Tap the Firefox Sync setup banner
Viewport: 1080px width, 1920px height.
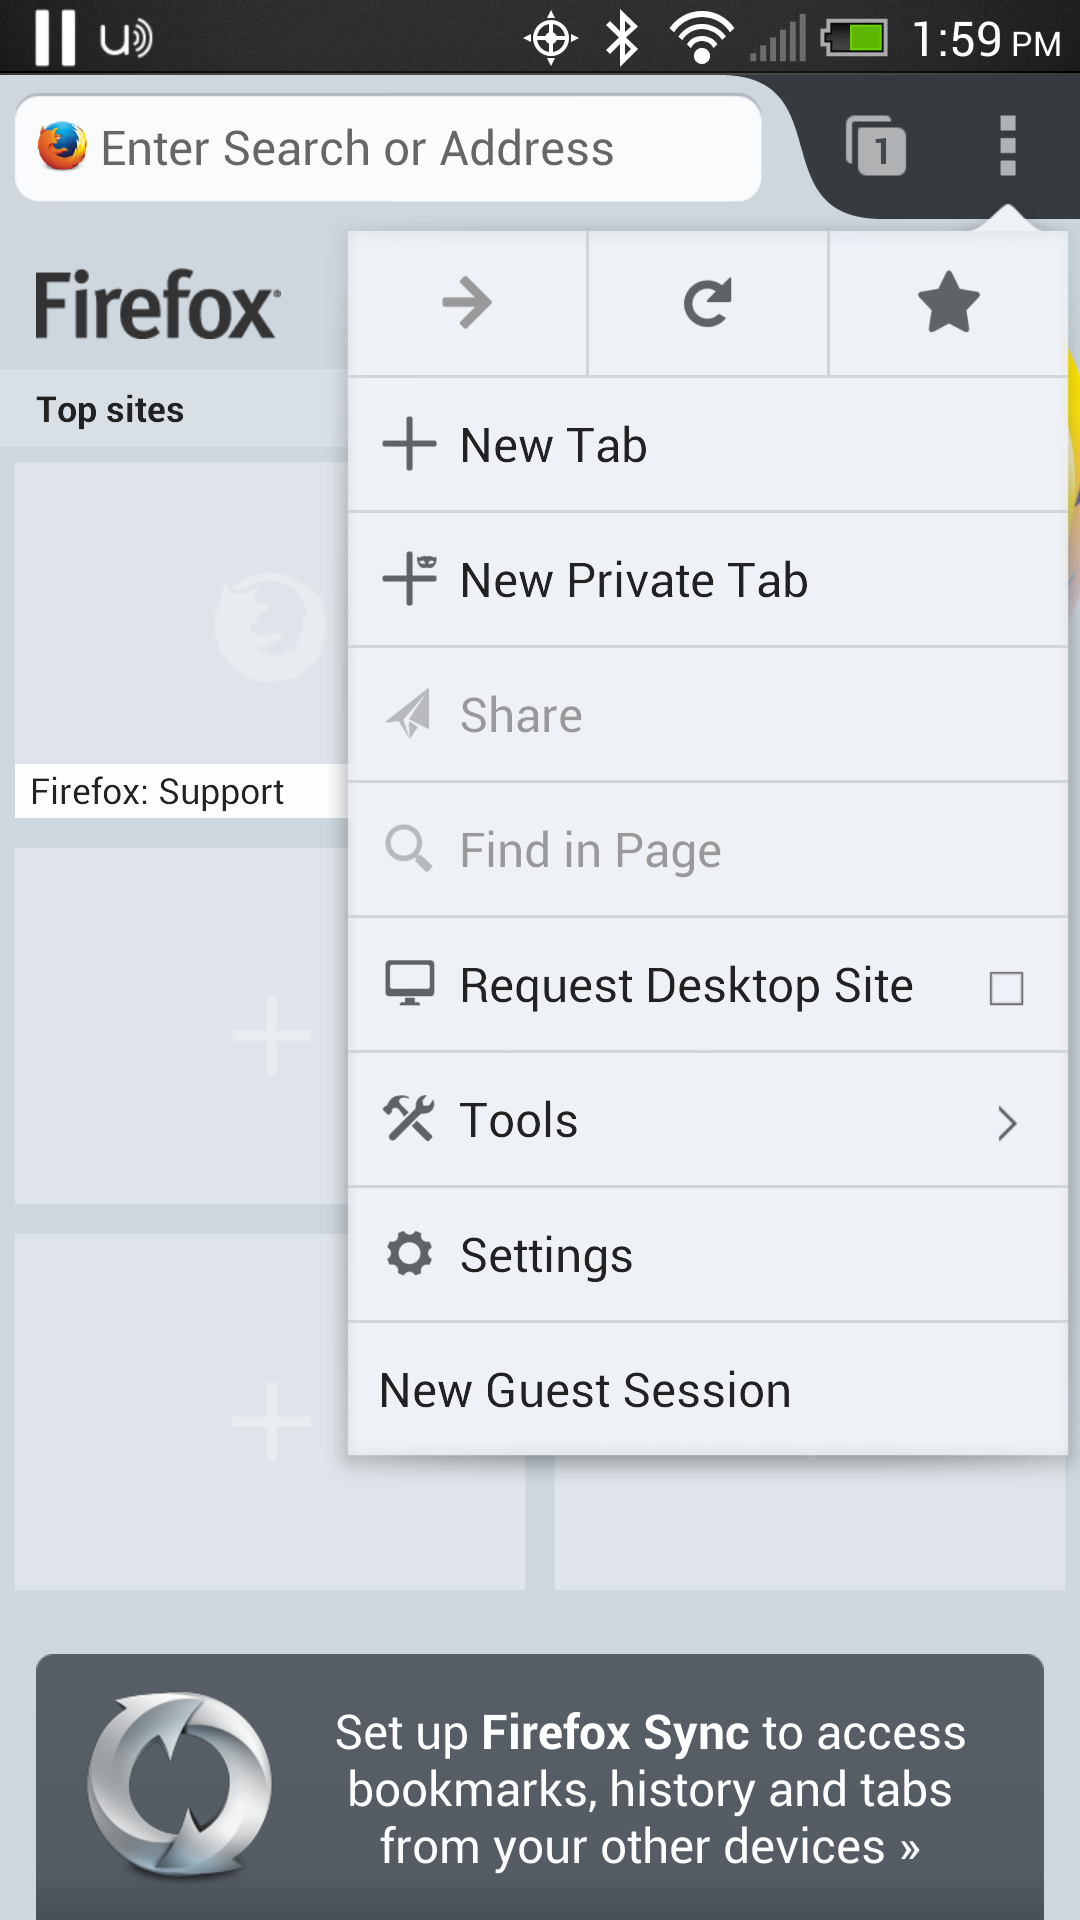pos(540,1790)
